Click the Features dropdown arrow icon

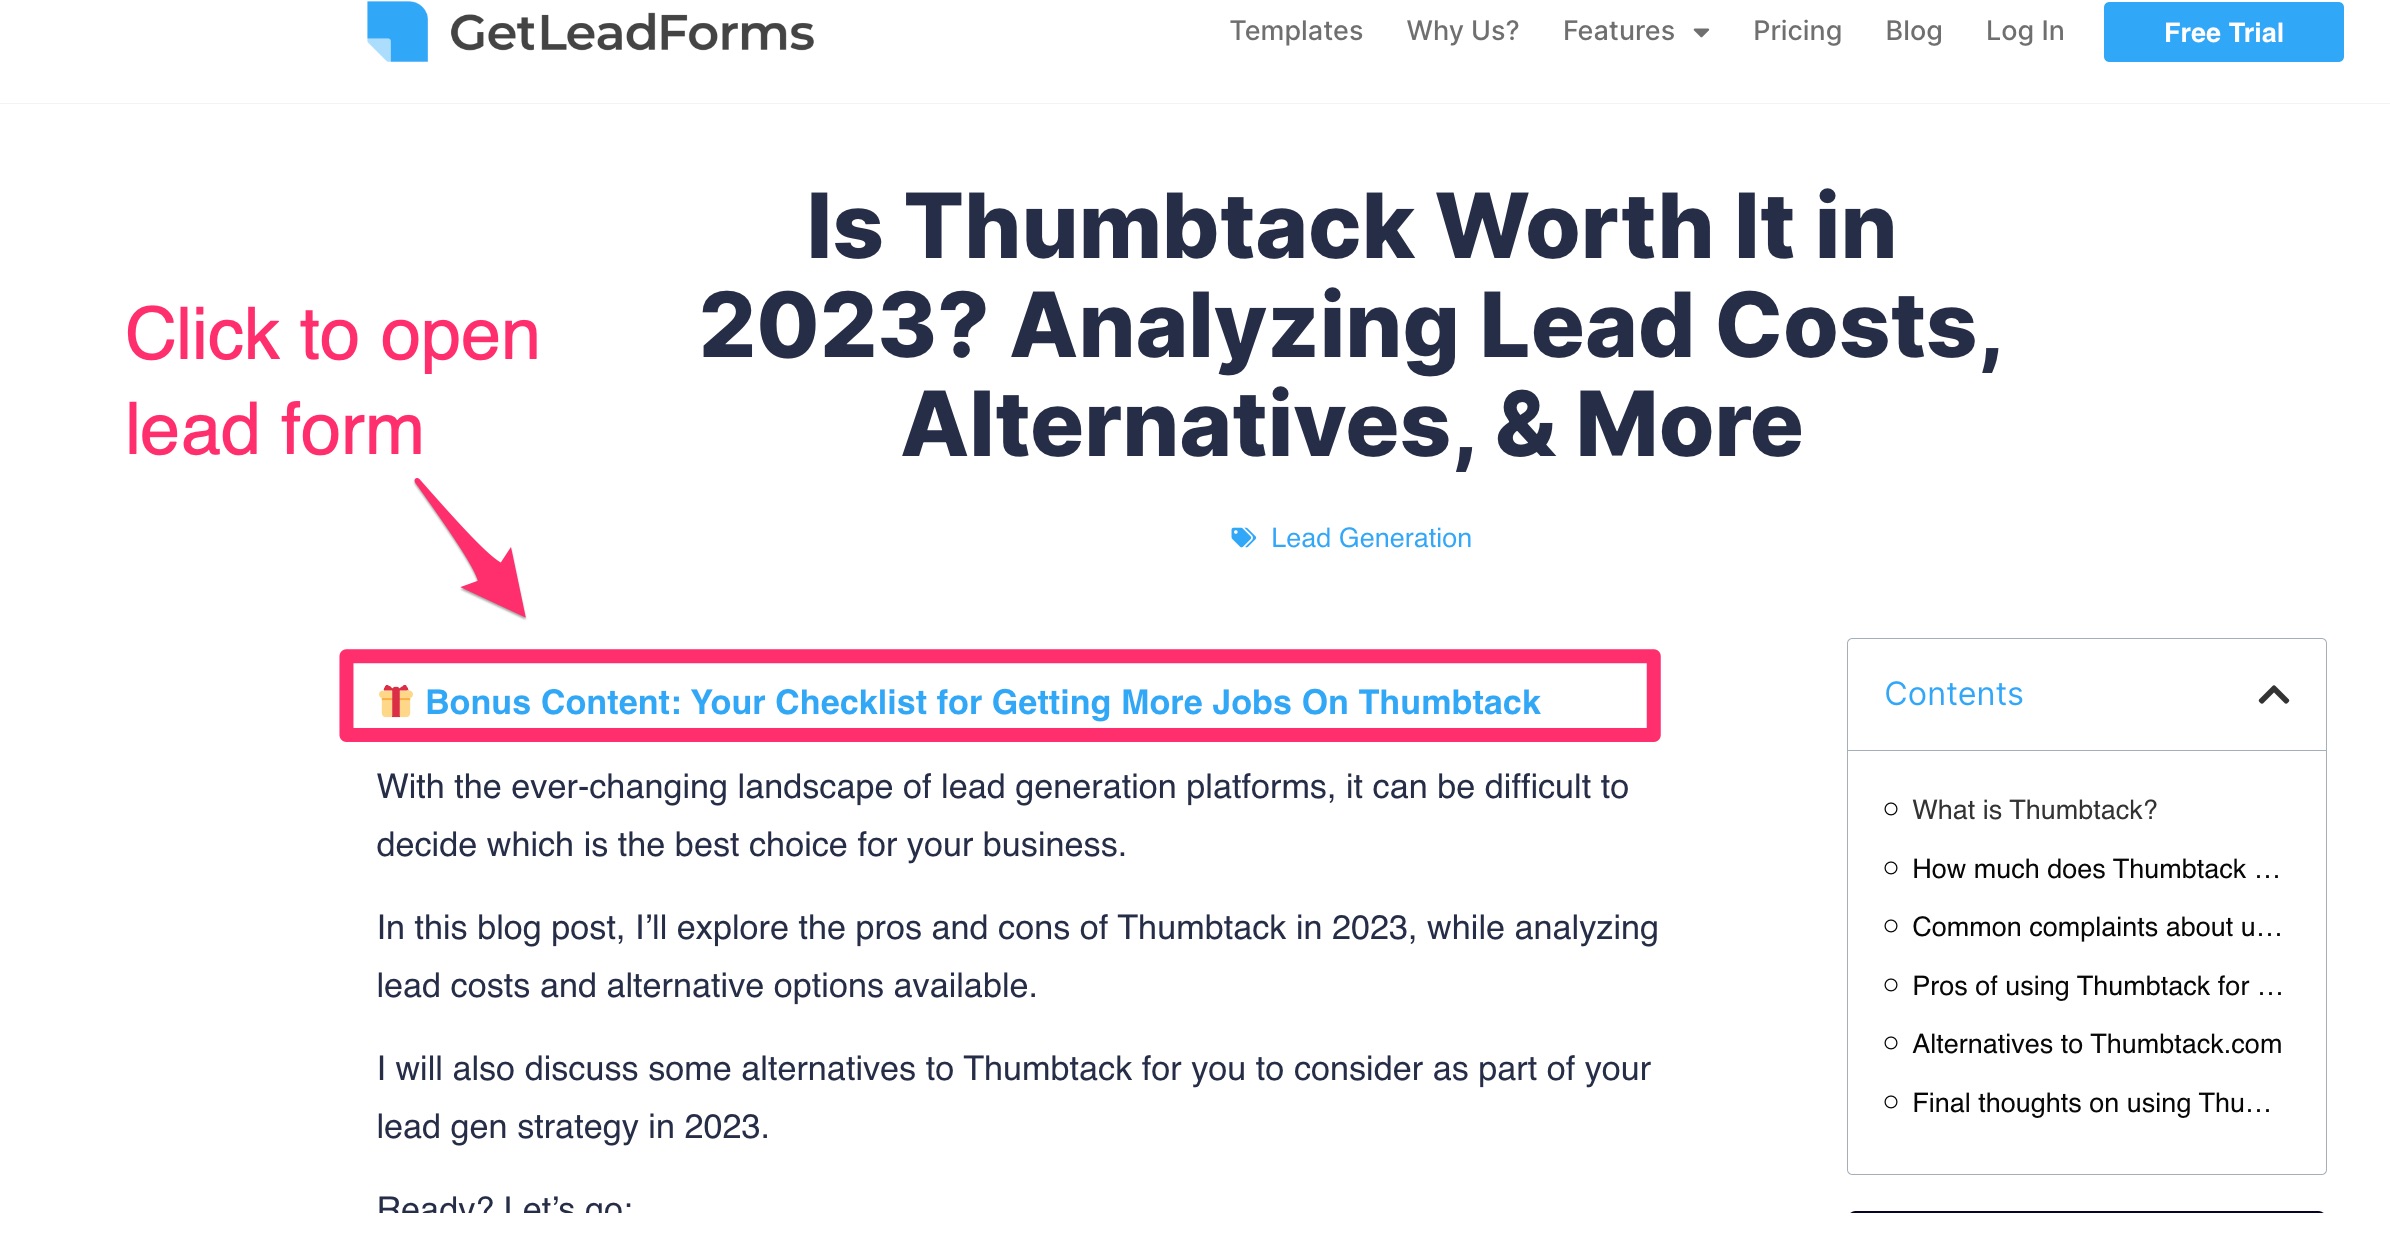(x=1704, y=30)
